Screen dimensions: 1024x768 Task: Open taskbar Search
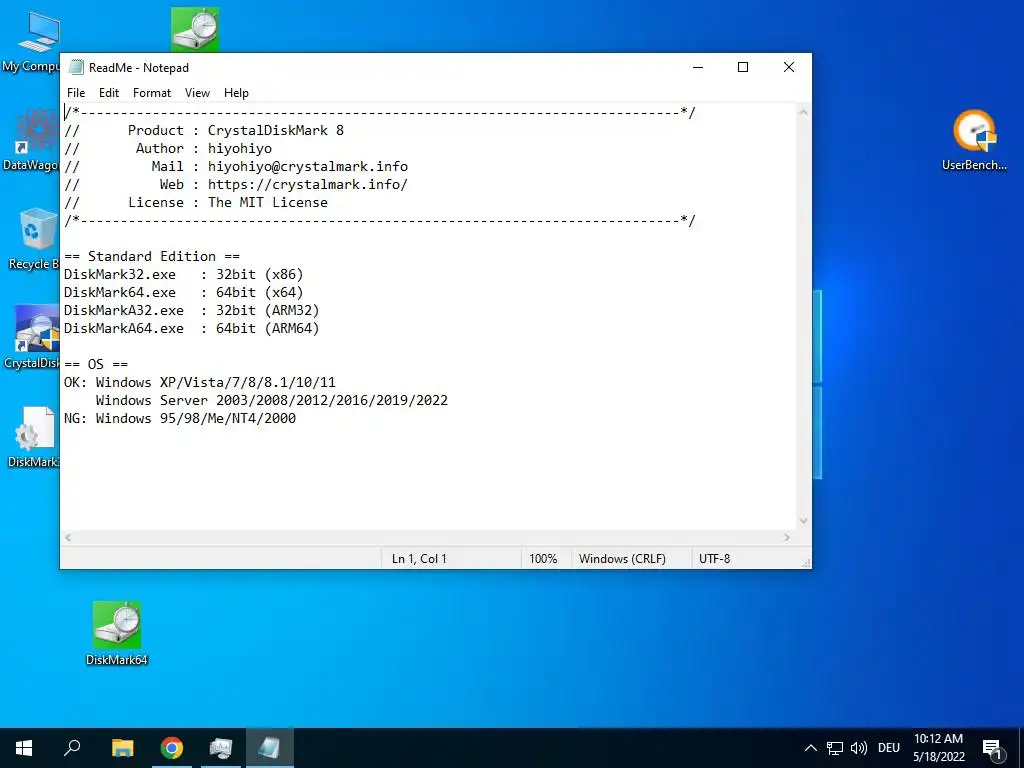point(72,748)
